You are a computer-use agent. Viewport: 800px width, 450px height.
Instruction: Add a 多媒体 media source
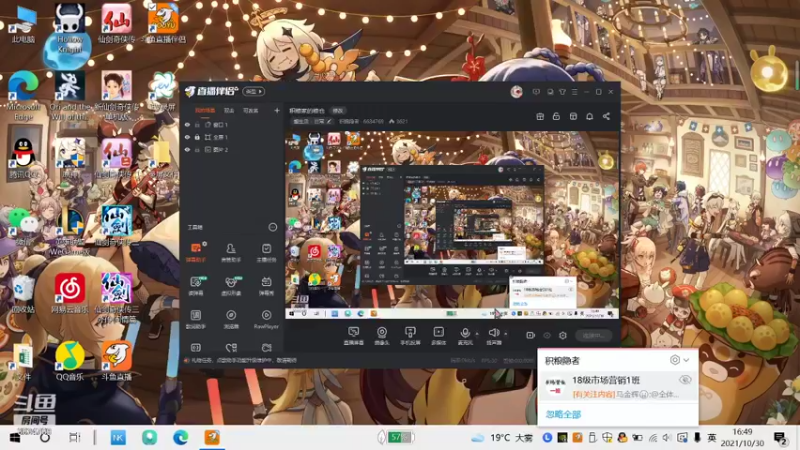click(438, 336)
